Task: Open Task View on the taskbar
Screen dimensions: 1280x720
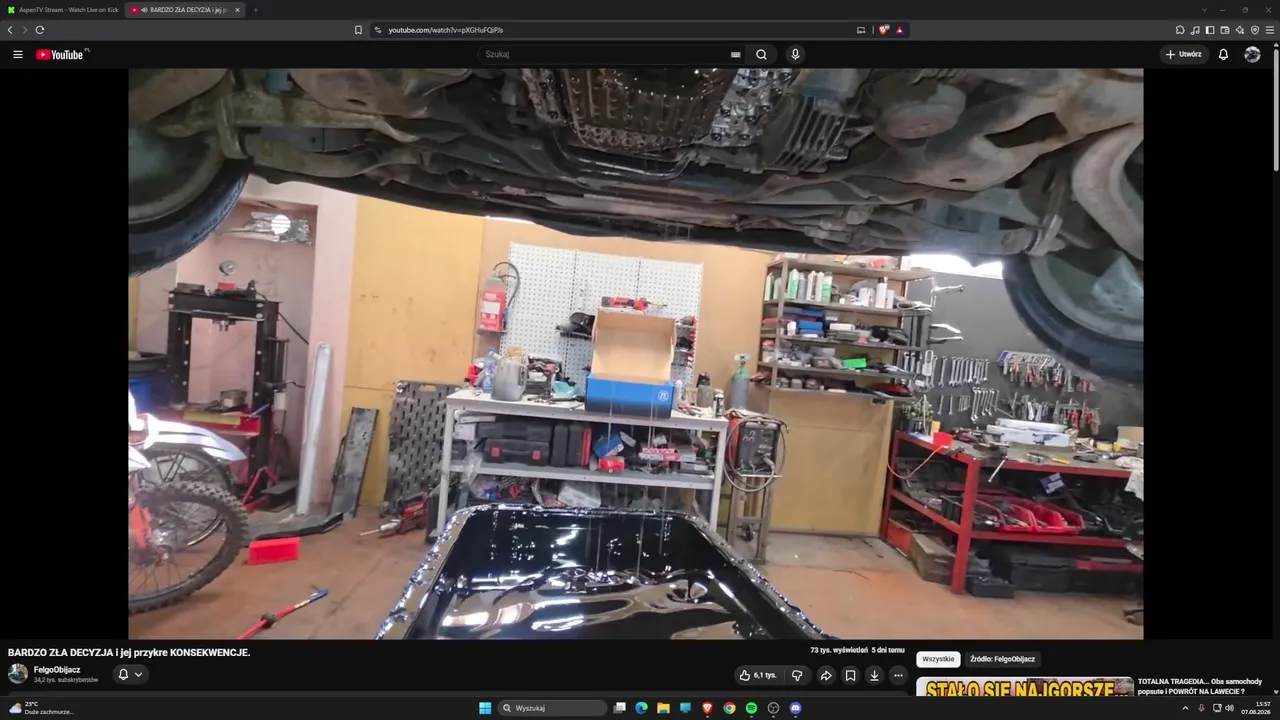Action: [x=620, y=708]
